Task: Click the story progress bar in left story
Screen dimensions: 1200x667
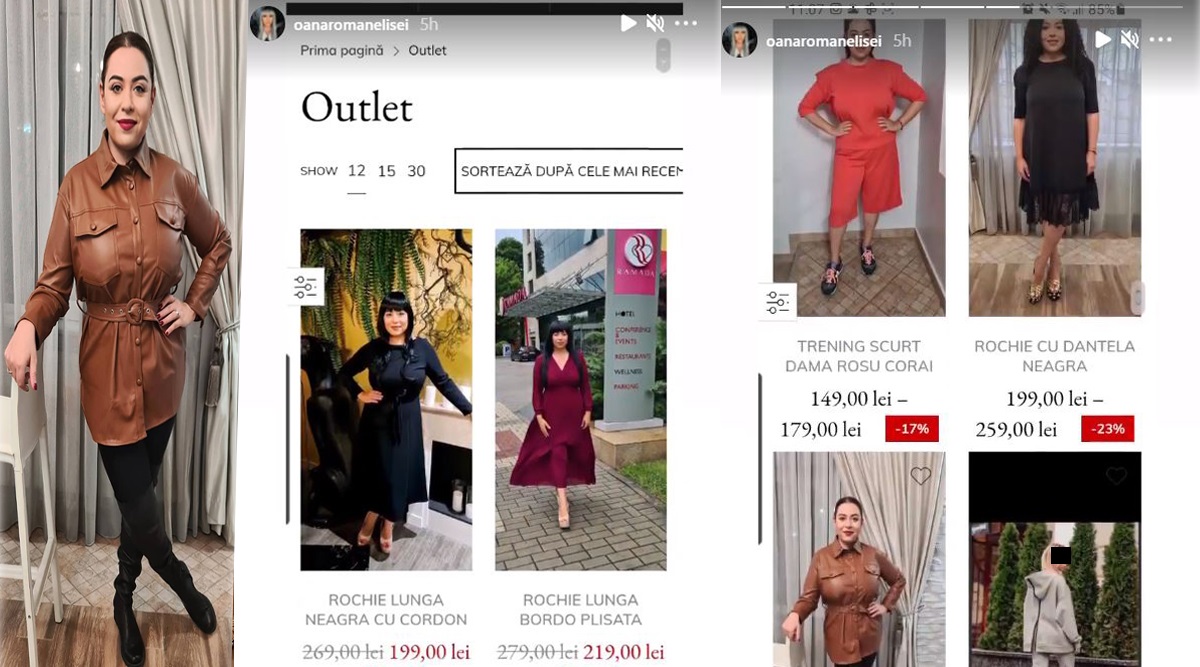Action: tap(484, 9)
